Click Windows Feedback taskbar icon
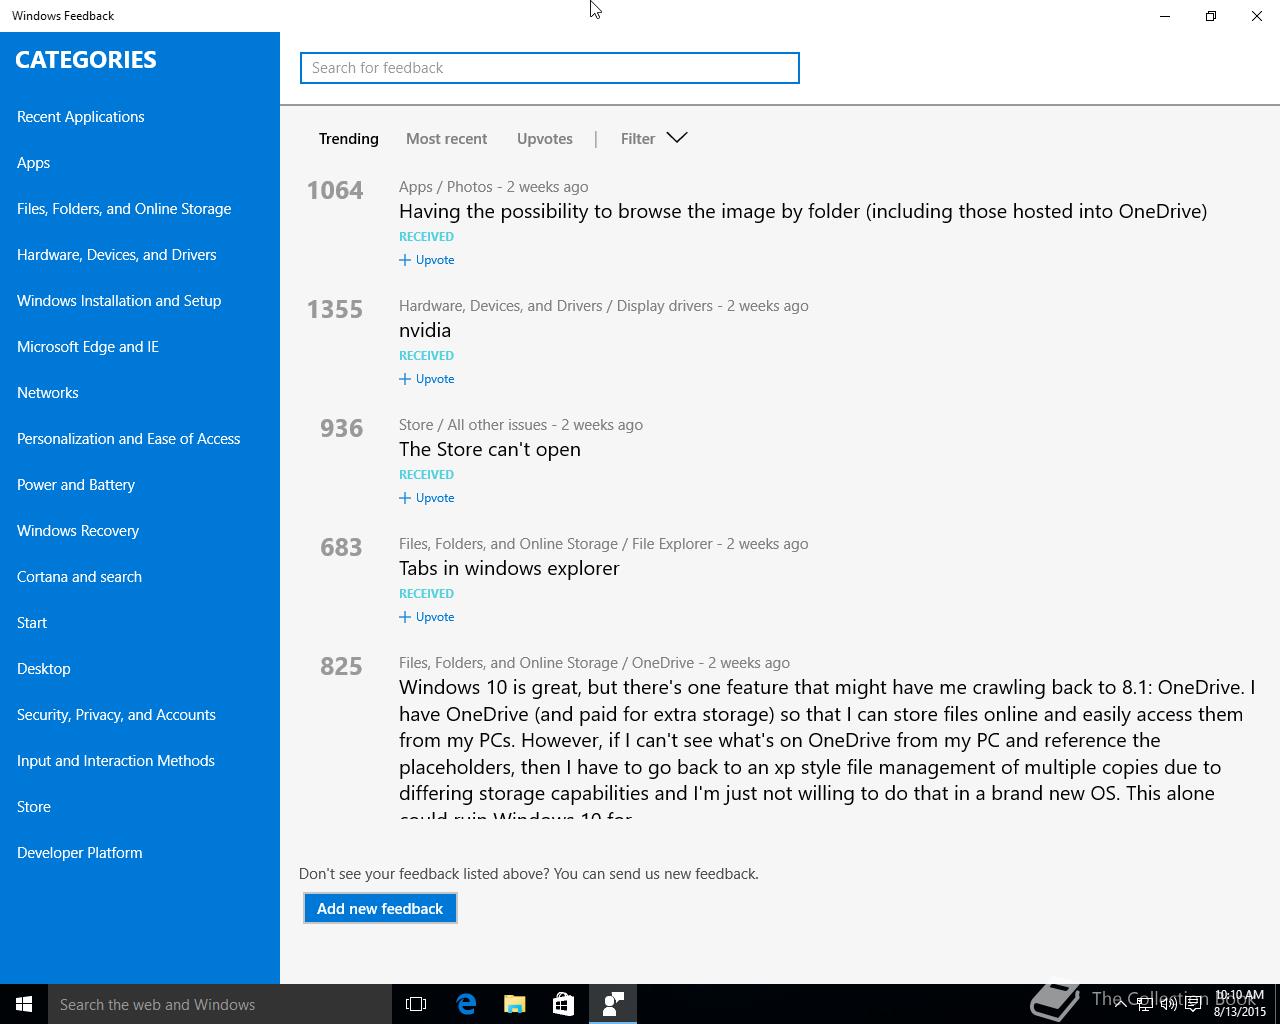Image resolution: width=1280 pixels, height=1024 pixels. [x=613, y=1004]
